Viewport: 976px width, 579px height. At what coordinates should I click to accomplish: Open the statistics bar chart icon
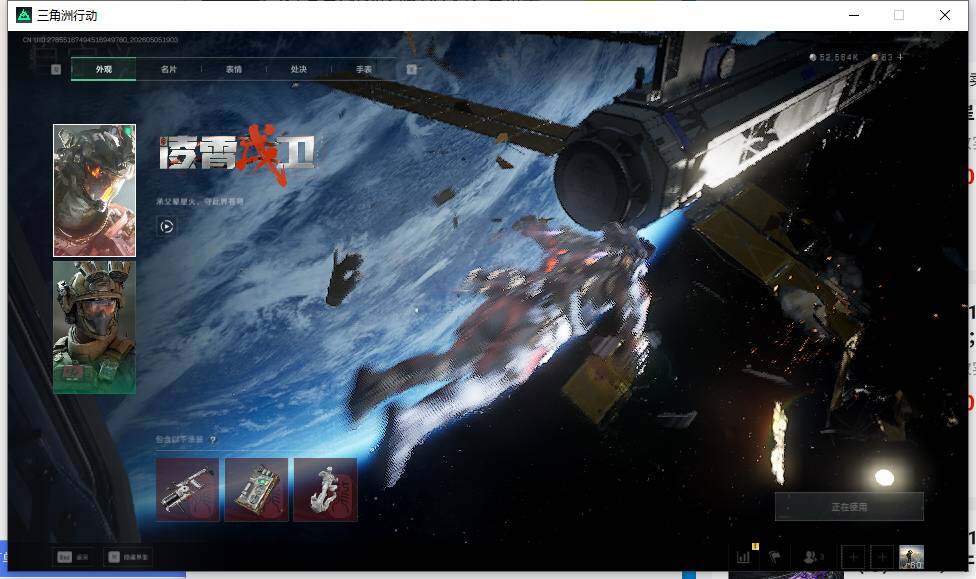(x=743, y=557)
